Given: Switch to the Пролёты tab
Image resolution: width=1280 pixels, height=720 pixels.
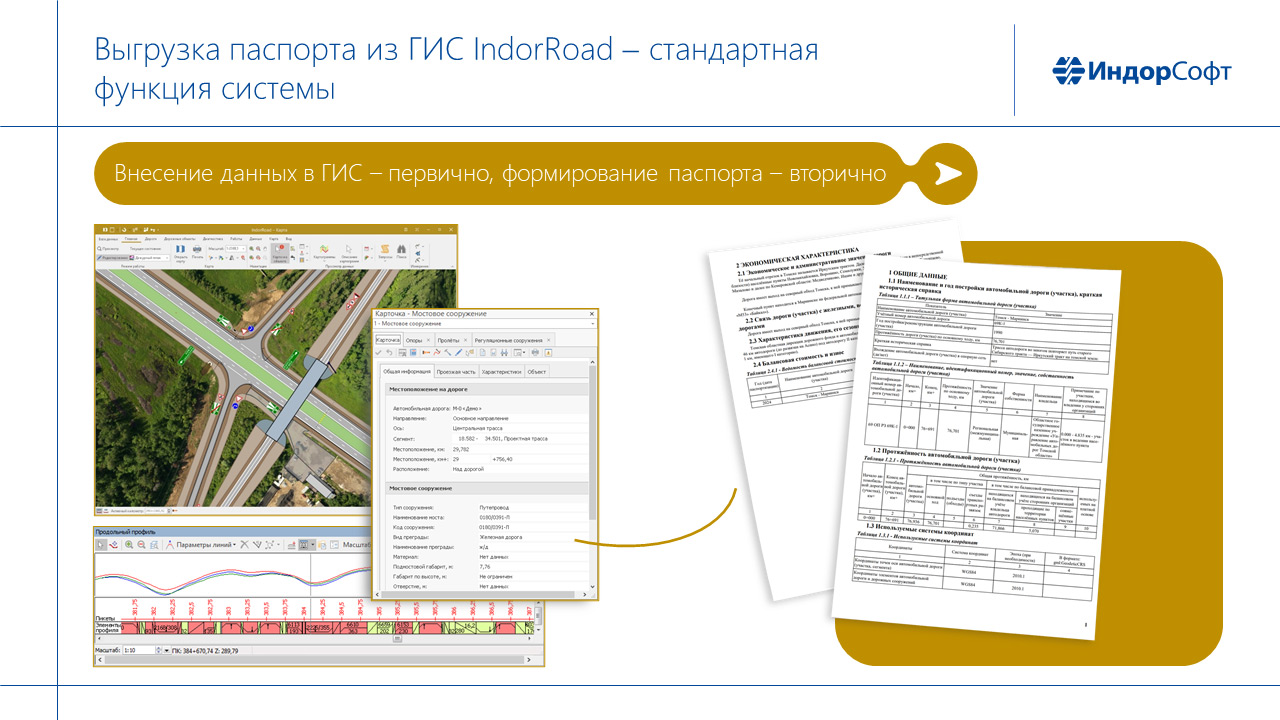Looking at the screenshot, I should 448,340.
